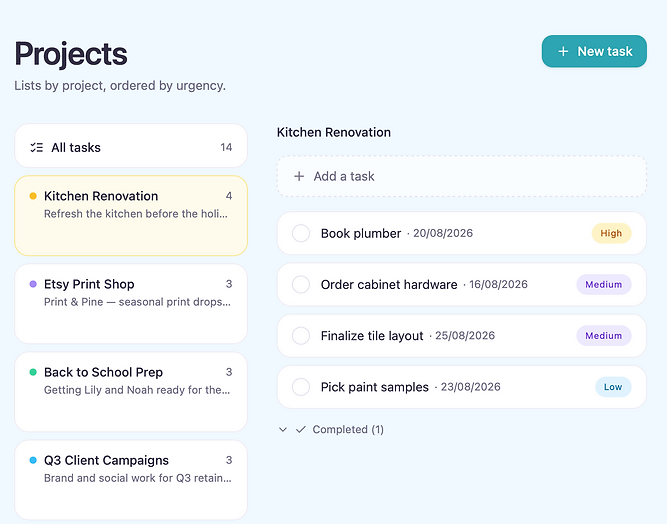This screenshot has width=667, height=524.
Task: Click the Low badge on Pick paint samples
Action: tap(613, 387)
